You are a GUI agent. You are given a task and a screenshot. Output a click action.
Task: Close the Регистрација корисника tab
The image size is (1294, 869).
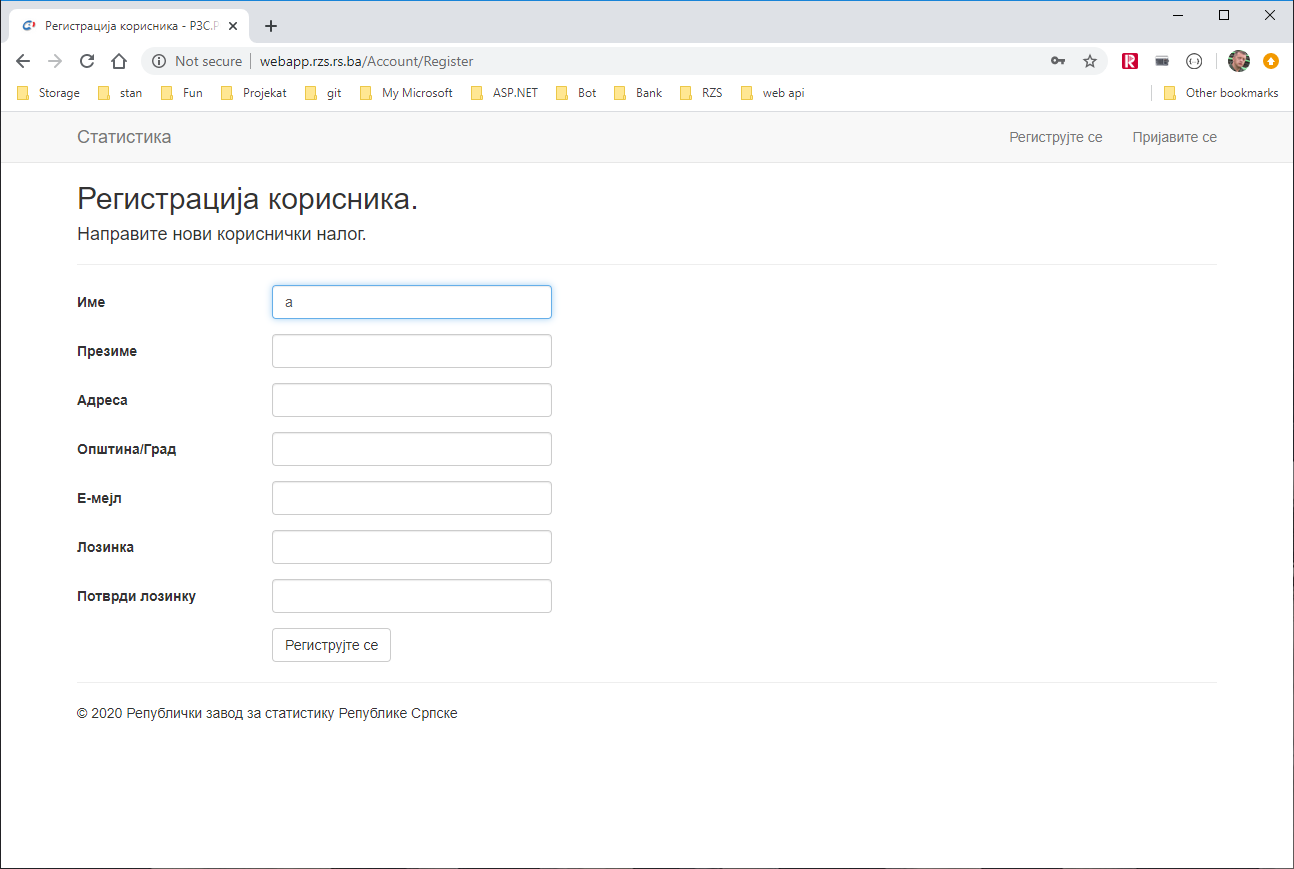(232, 26)
